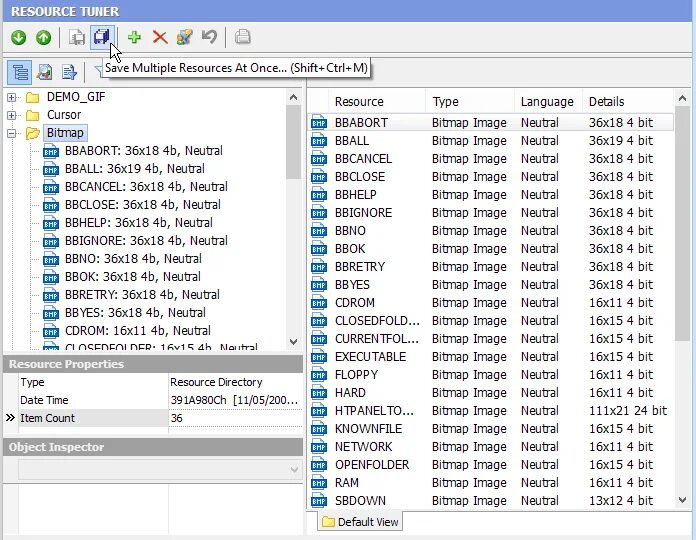696x540 pixels.
Task: Click BMP icon beside BBIGNORE in list
Action: (x=319, y=213)
